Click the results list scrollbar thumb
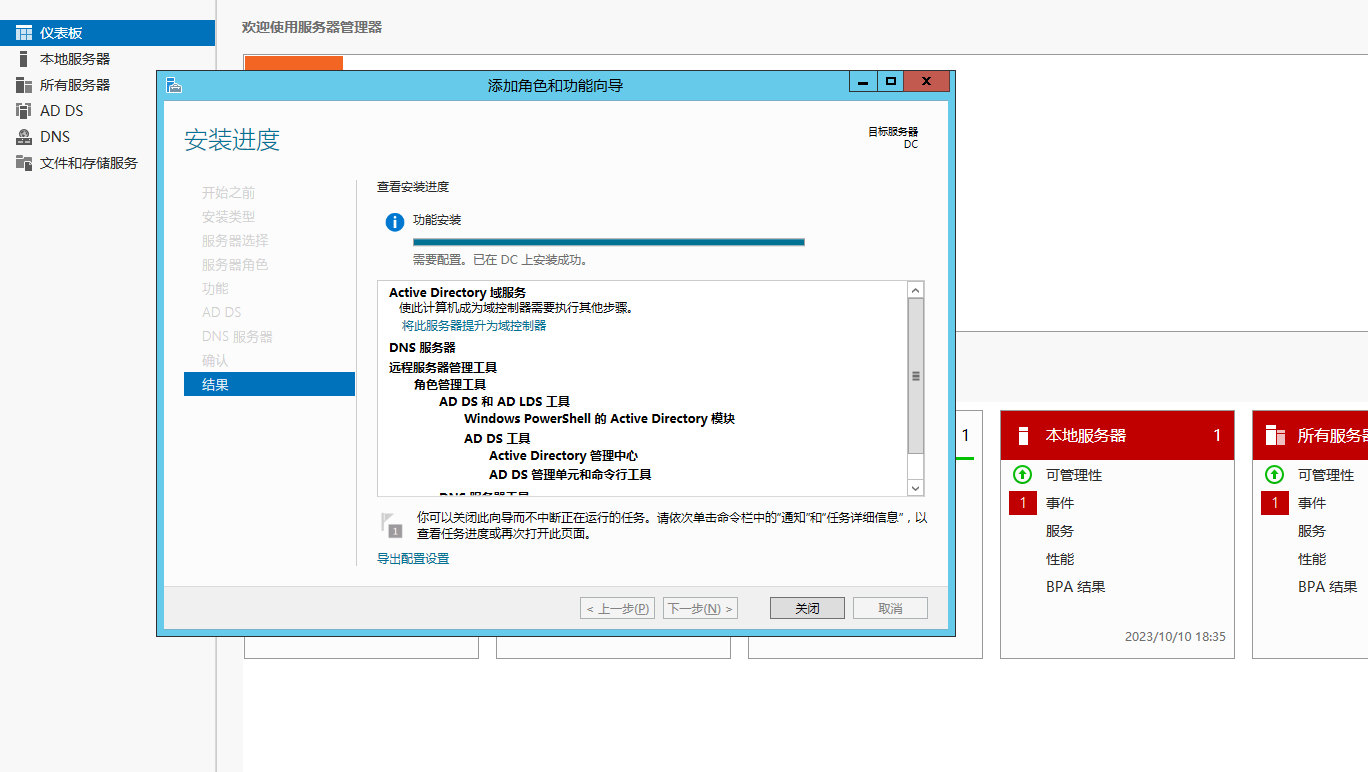The width and height of the screenshot is (1368, 772). [915, 376]
